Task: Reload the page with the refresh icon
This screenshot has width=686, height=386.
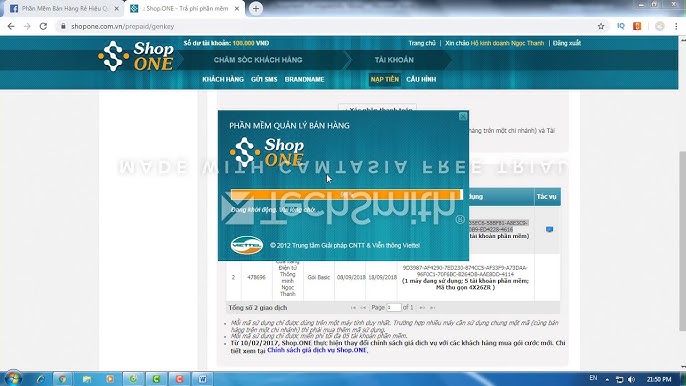Action: point(43,26)
